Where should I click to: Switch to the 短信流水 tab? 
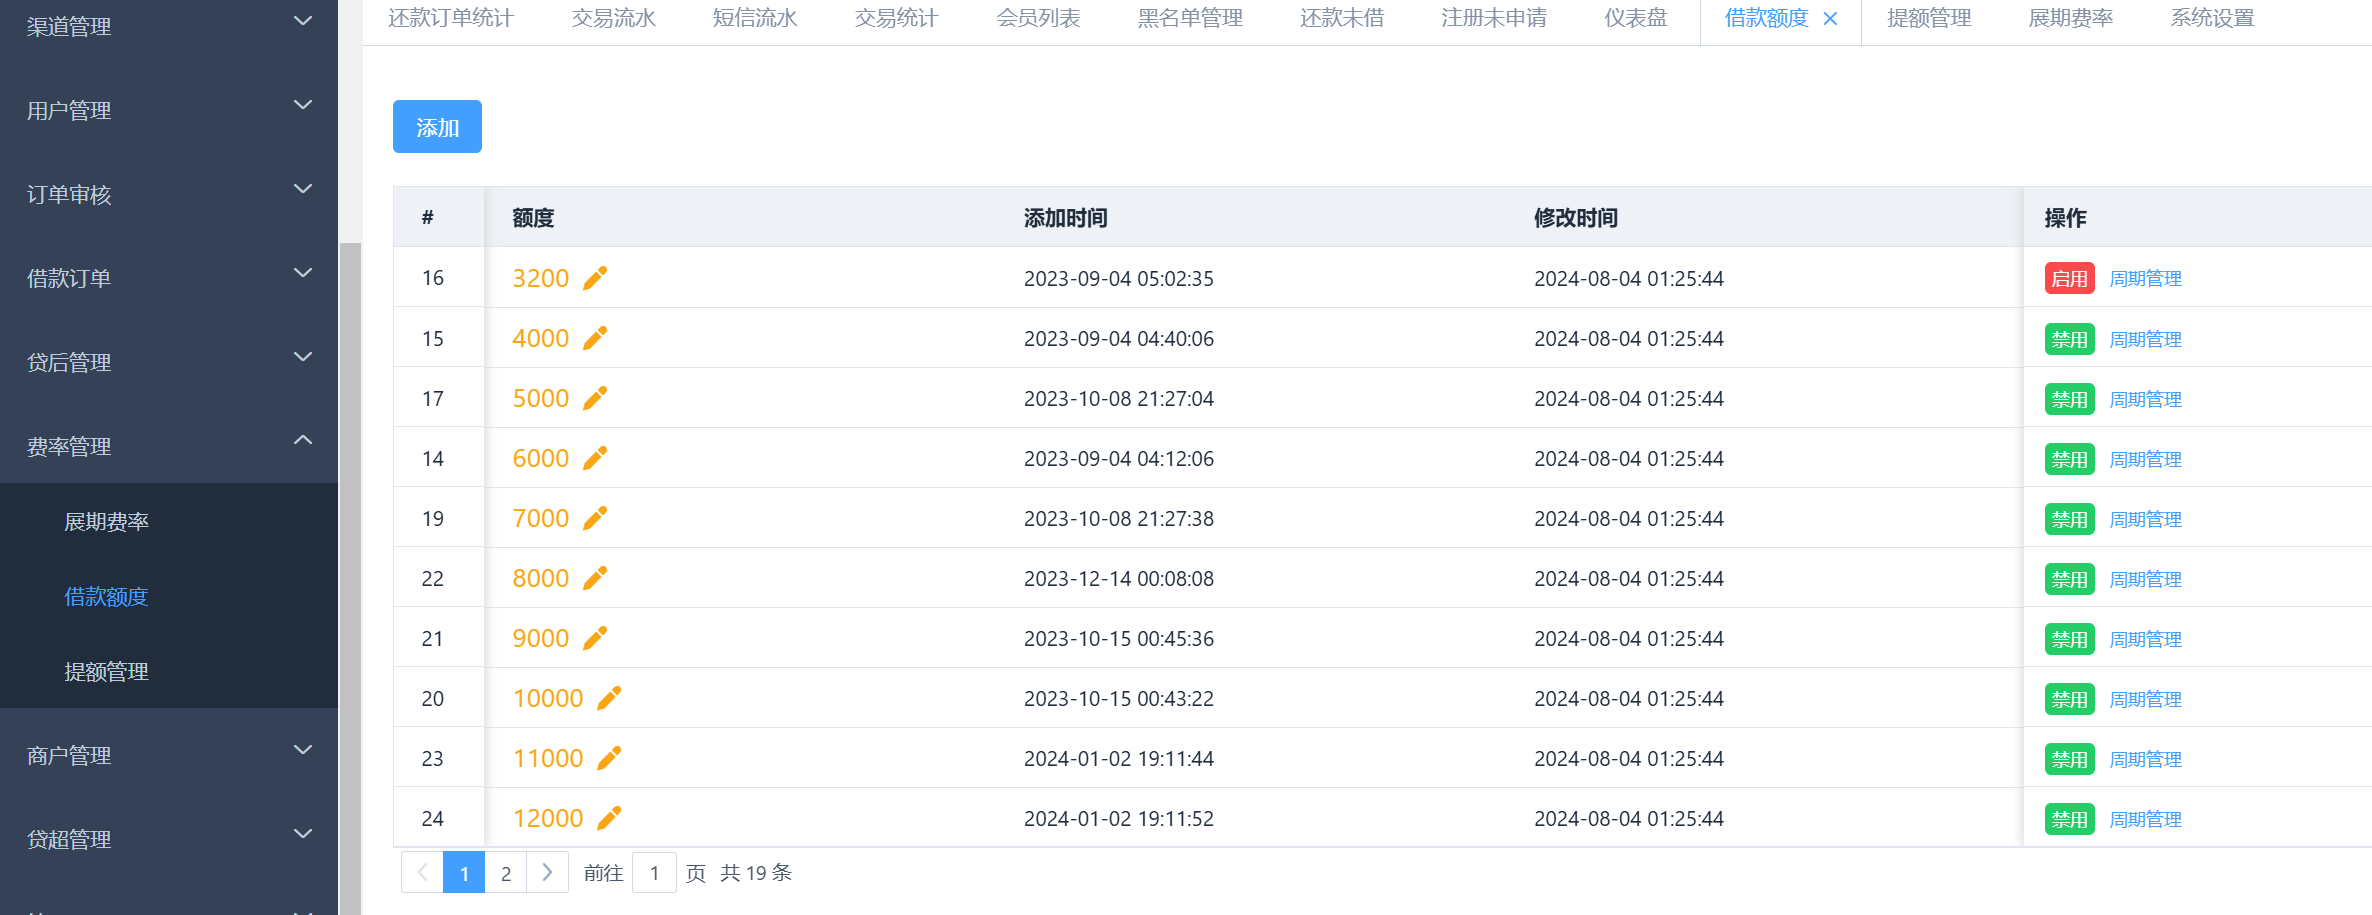(x=755, y=18)
